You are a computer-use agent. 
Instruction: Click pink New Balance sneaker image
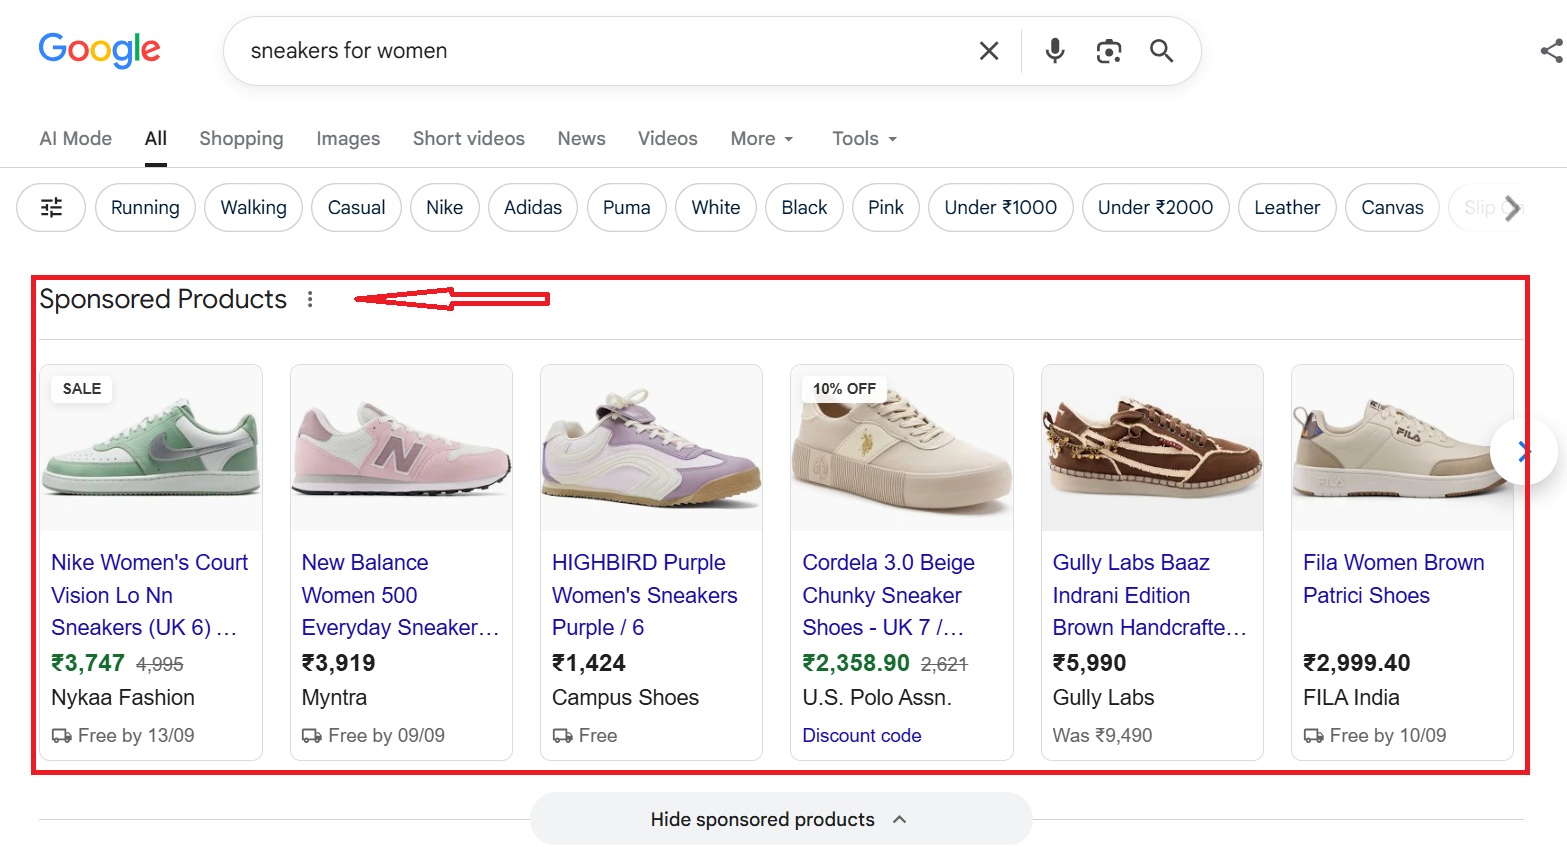pos(401,448)
